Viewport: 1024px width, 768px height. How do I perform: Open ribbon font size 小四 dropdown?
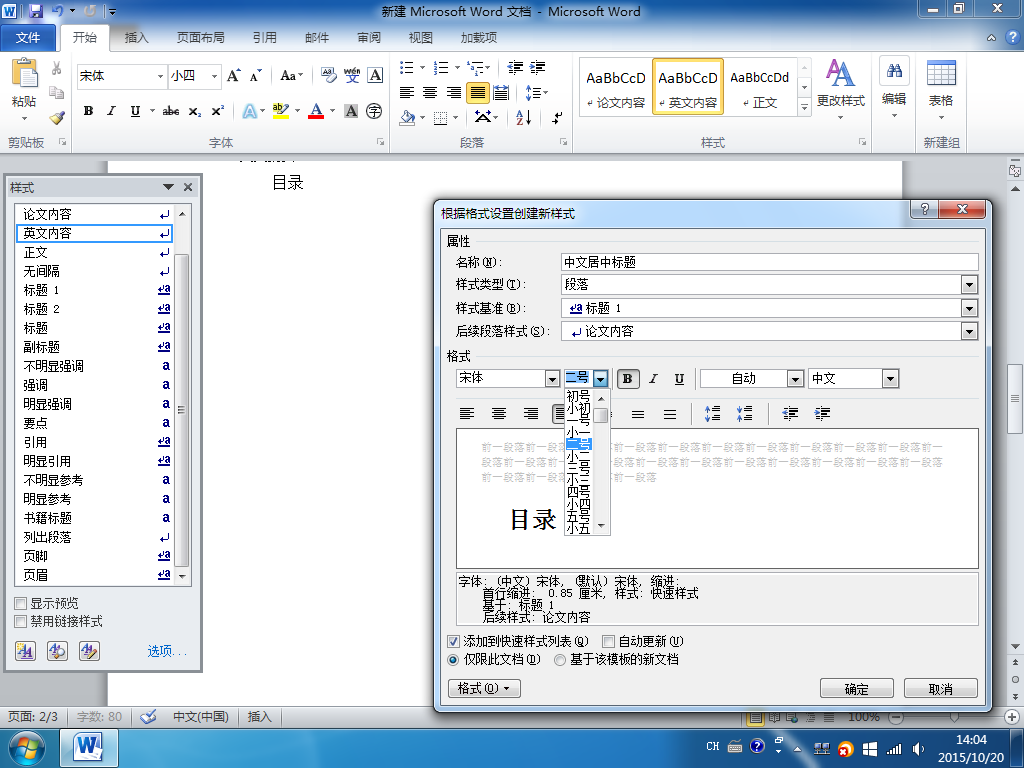[214, 76]
